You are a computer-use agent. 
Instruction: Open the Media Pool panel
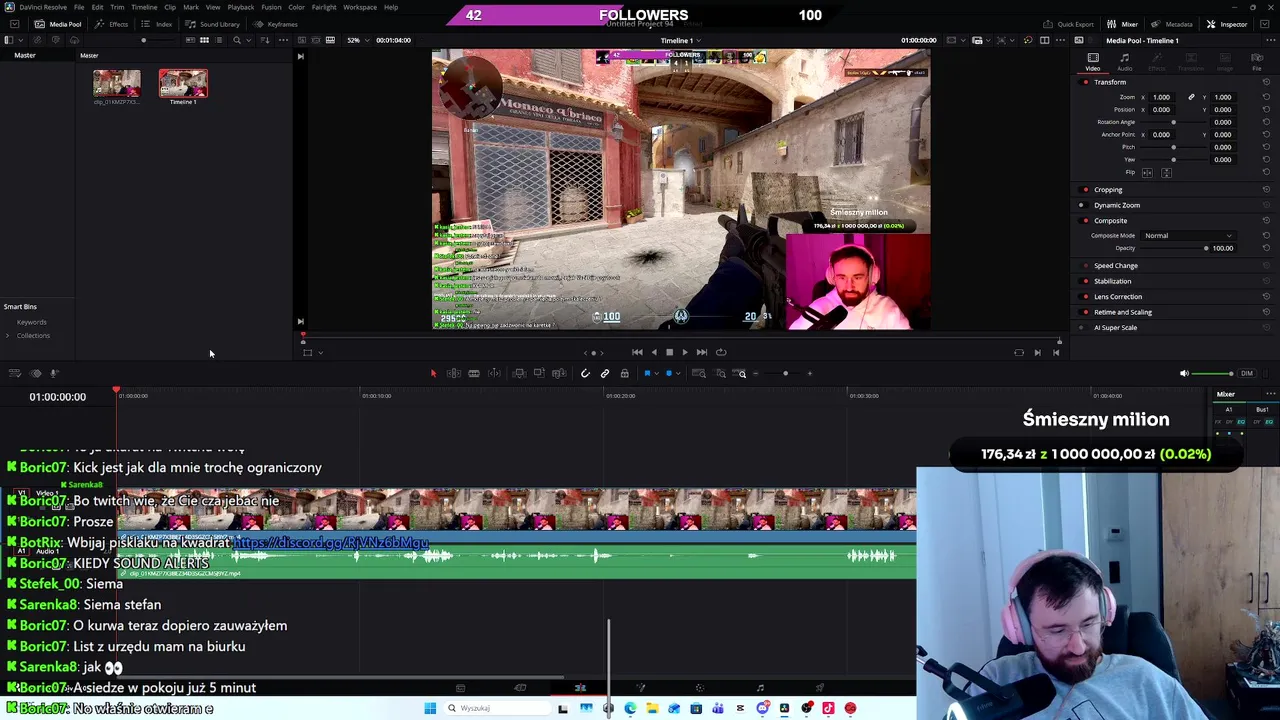(x=58, y=24)
